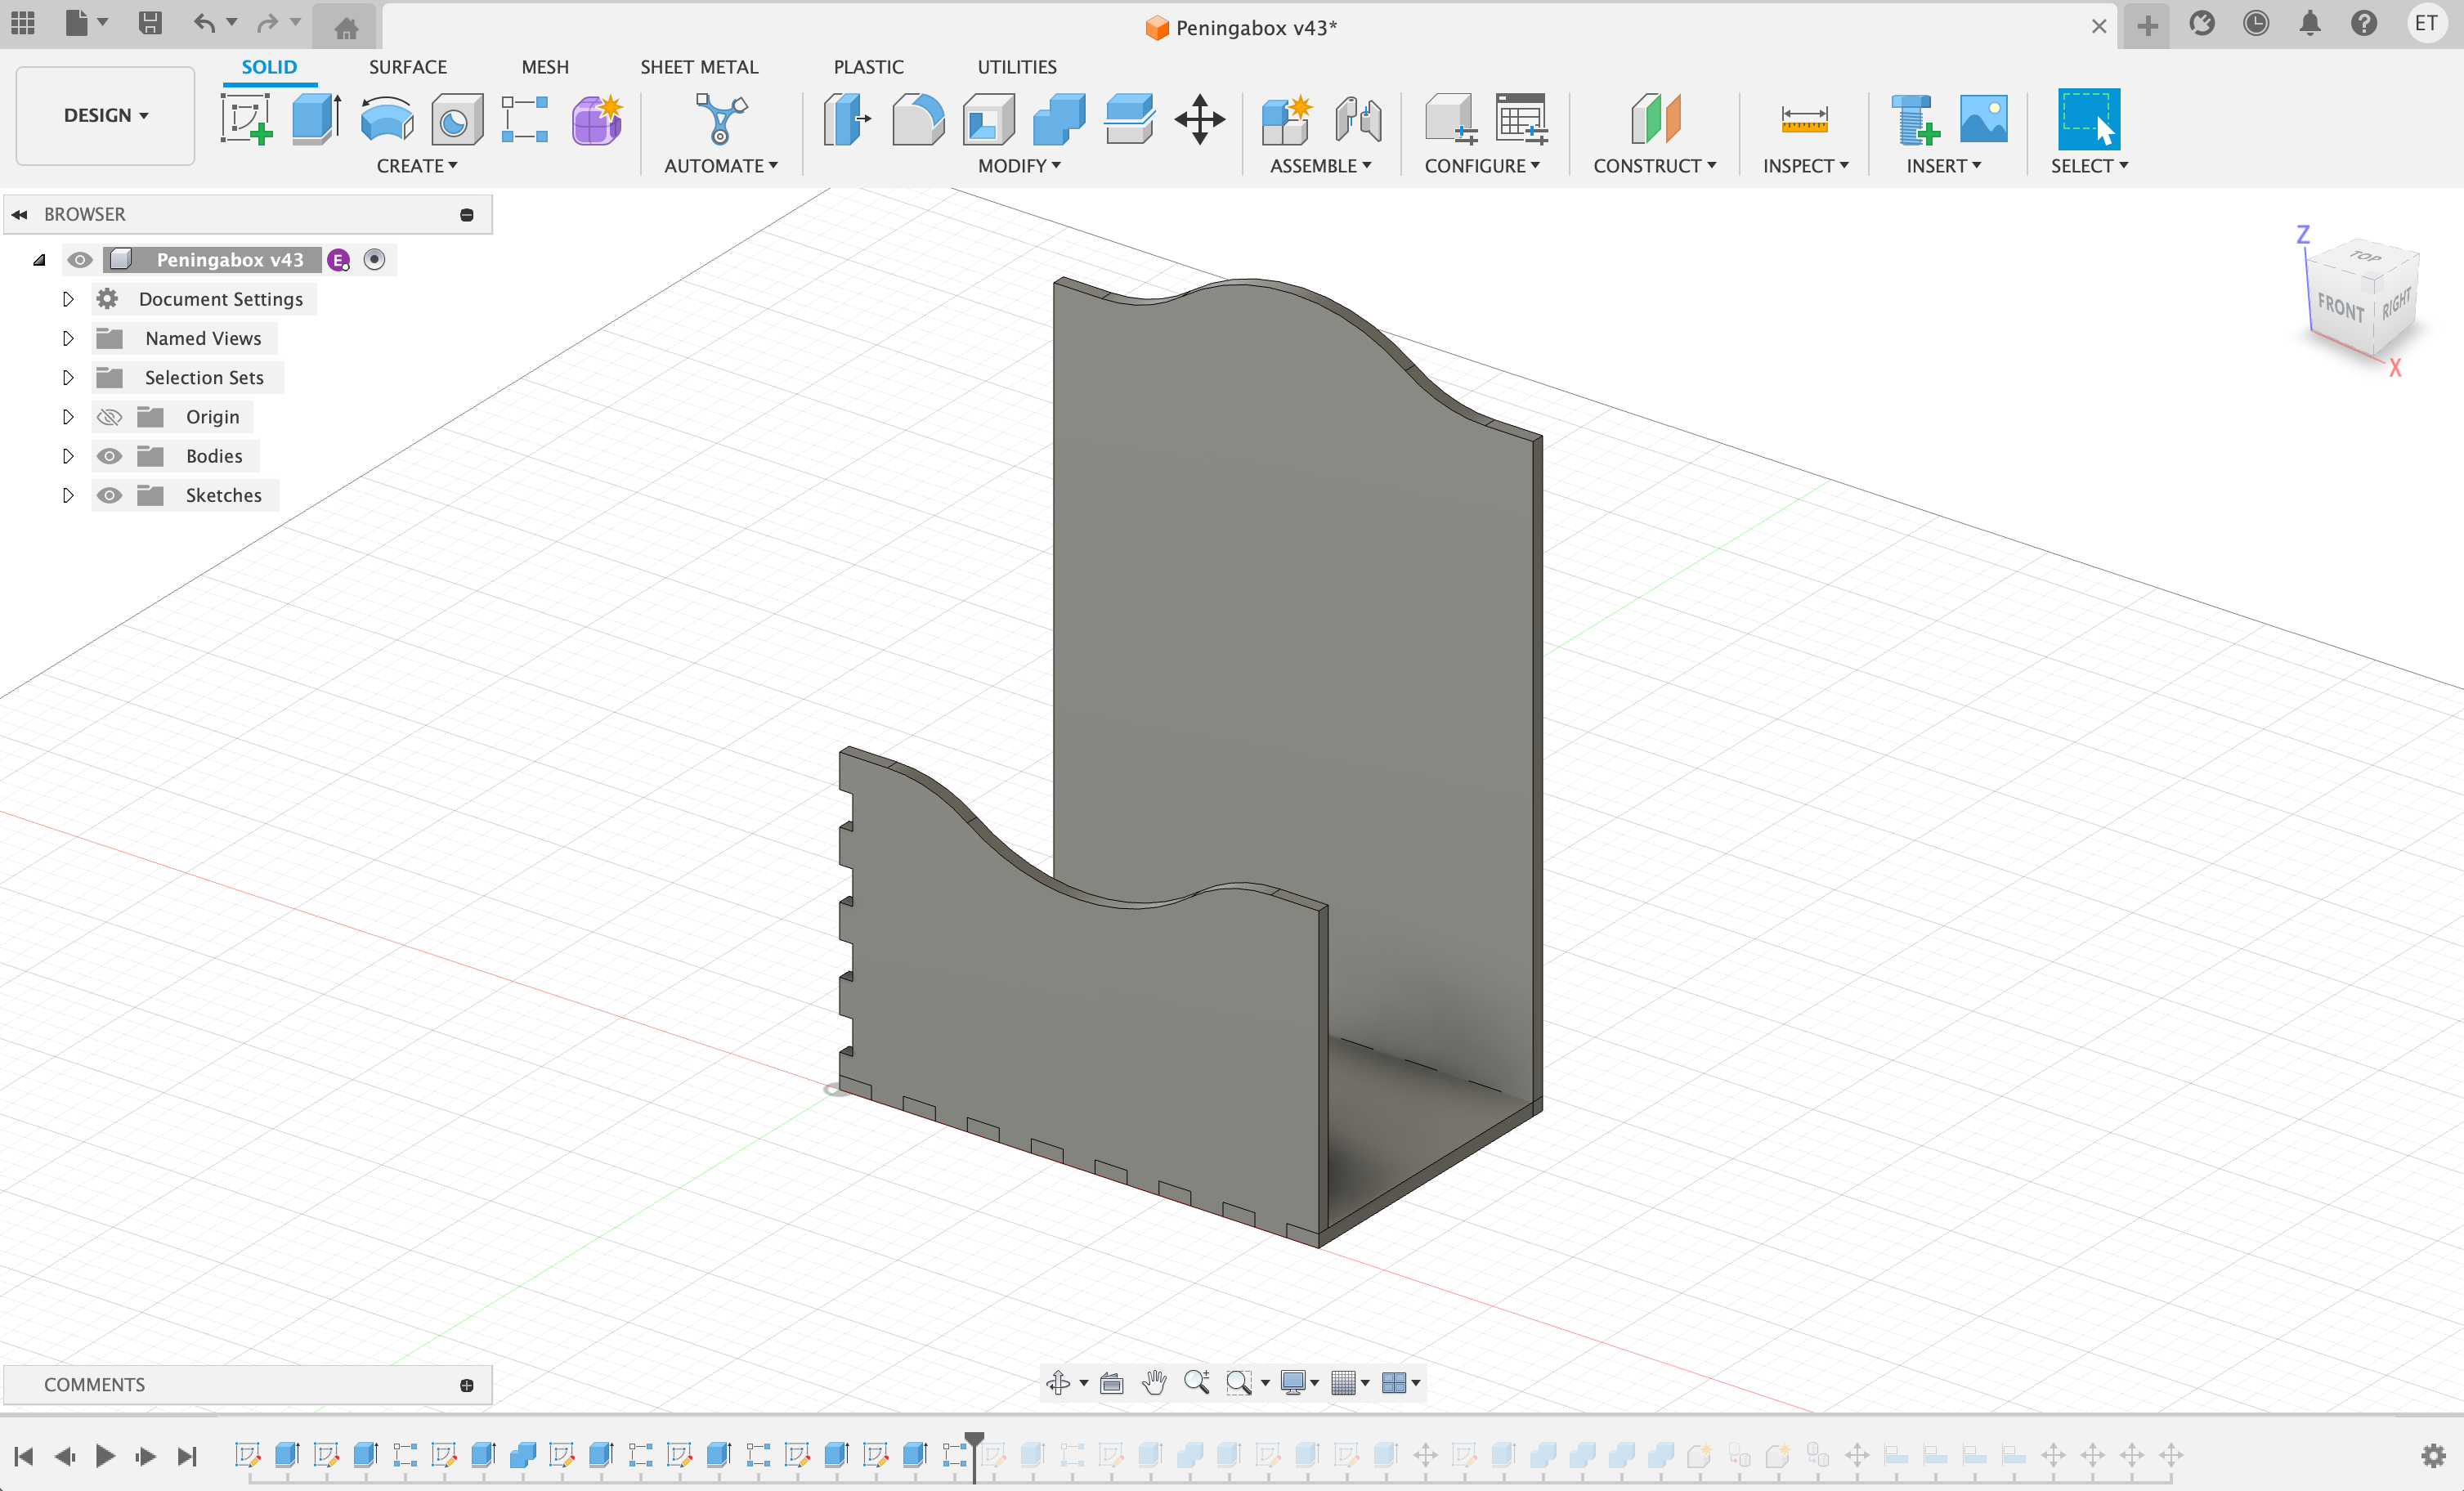This screenshot has width=2464, height=1491.
Task: Select the Measure tool
Action: pyautogui.click(x=1804, y=119)
